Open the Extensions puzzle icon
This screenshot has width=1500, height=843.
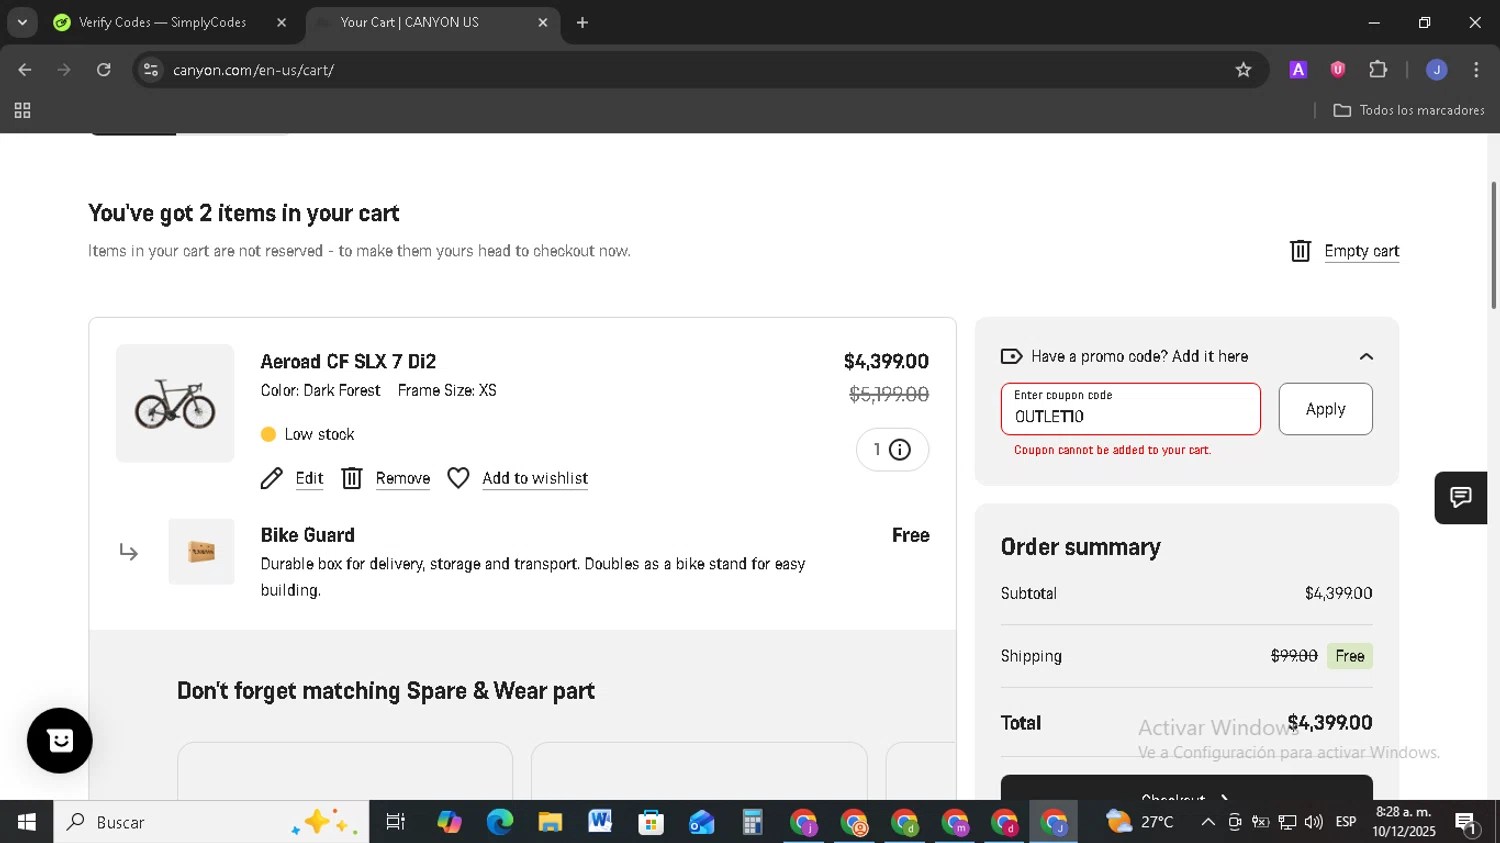(x=1378, y=70)
